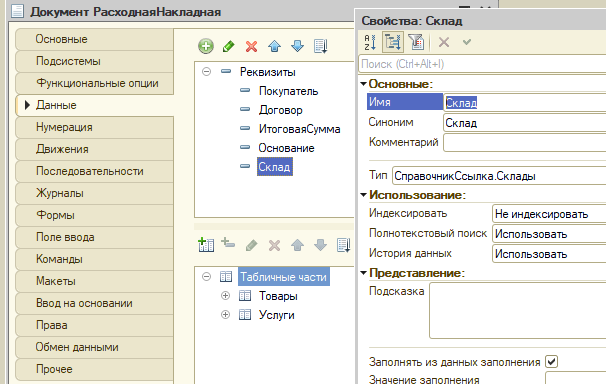This screenshot has height=384, width=606.
Task: Select the ИтоговаяСумма attribute
Action: point(300,129)
